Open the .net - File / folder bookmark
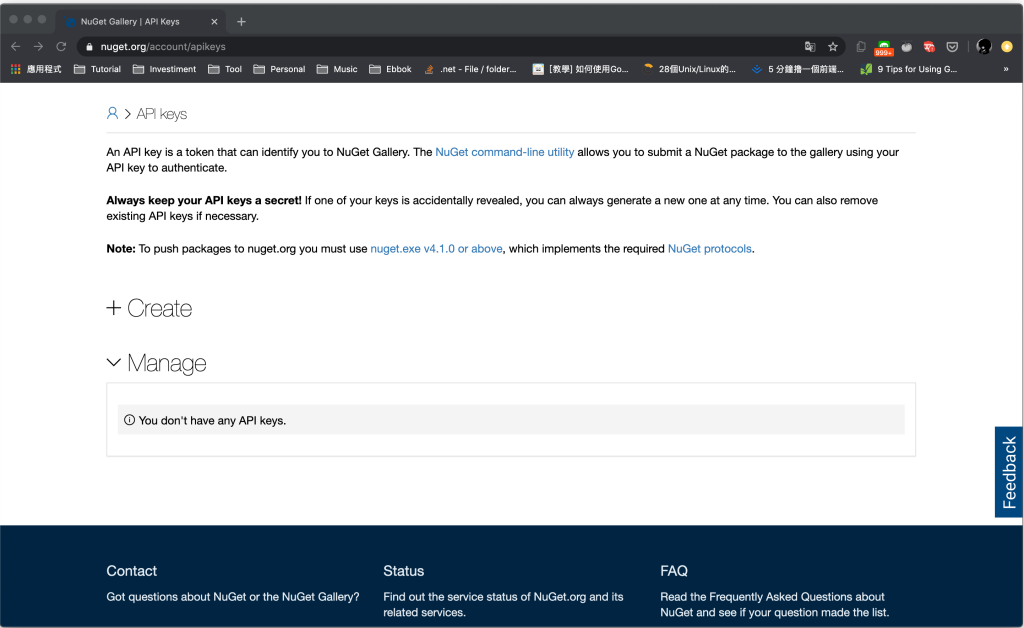1024x628 pixels. 470,69
